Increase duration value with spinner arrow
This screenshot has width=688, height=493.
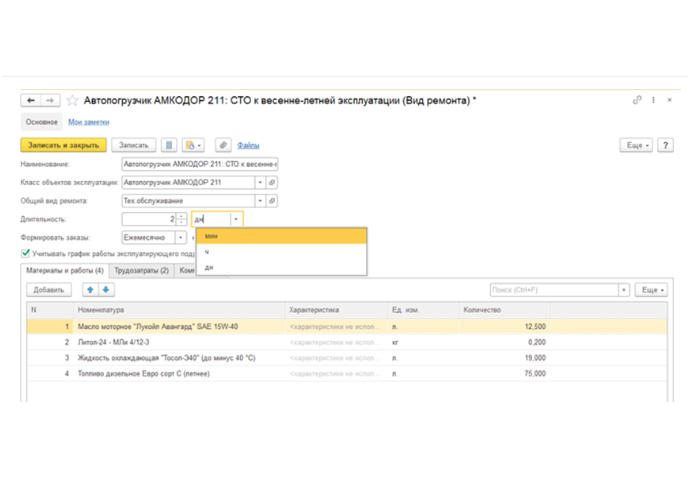pyautogui.click(x=181, y=216)
